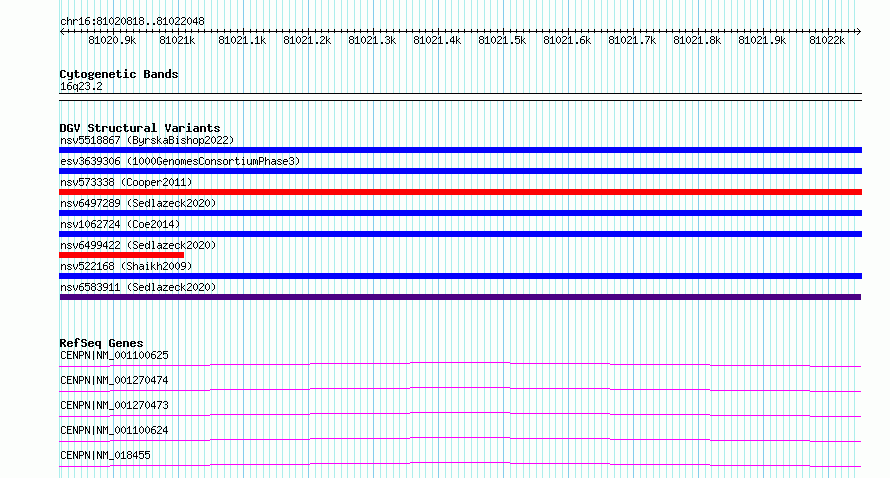
Task: Open variant nsv6497289 (Sedlazeck2020) label
Action: [x=138, y=203]
